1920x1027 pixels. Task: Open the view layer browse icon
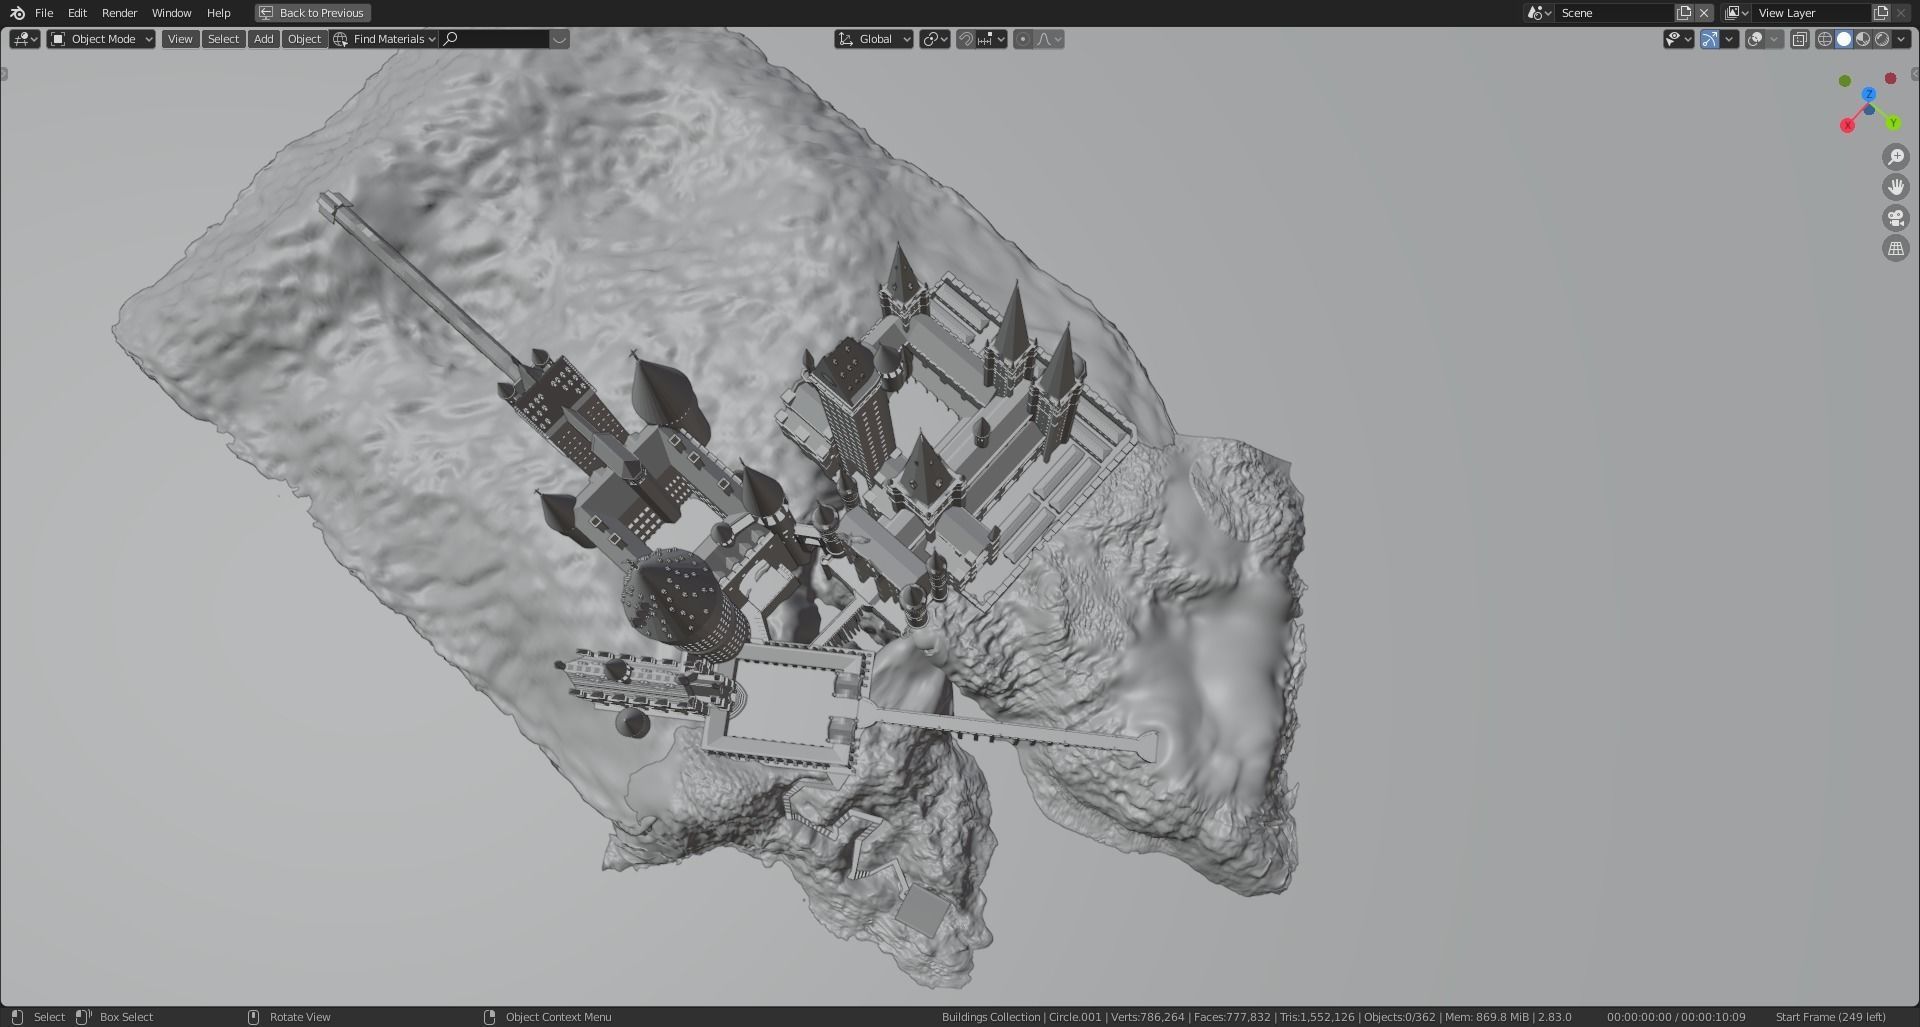pos(1736,13)
